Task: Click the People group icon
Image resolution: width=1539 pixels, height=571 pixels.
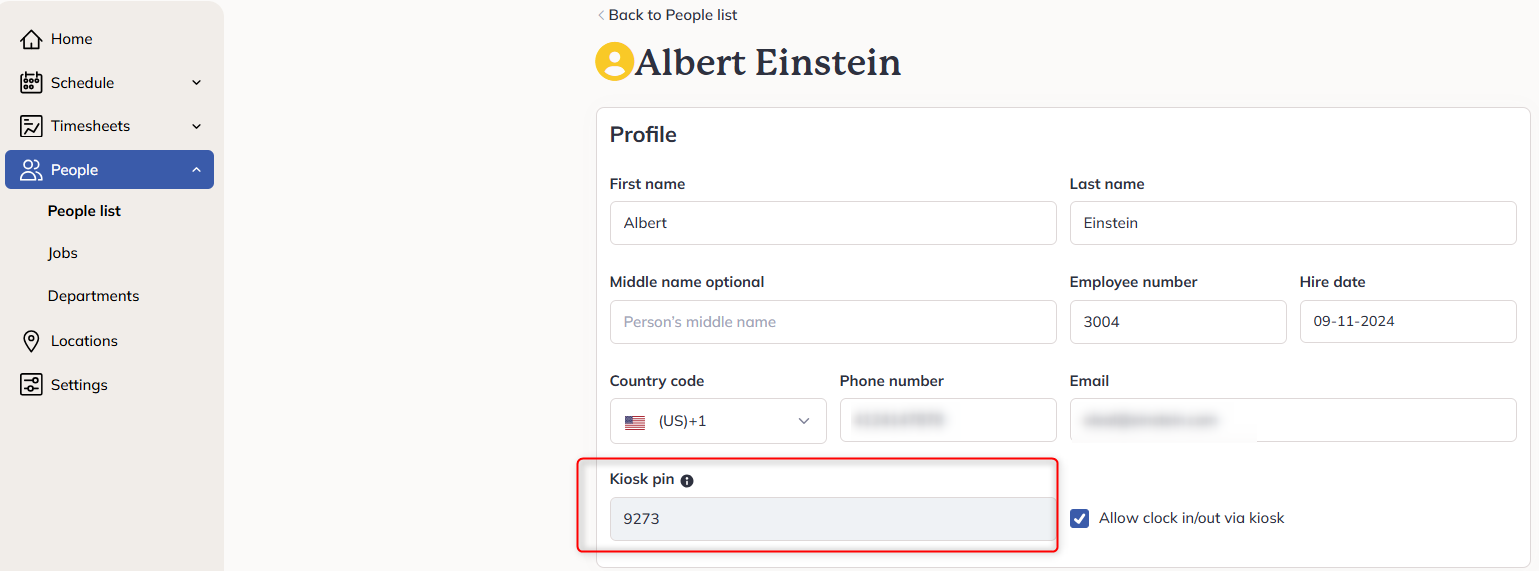Action: [x=32, y=170]
